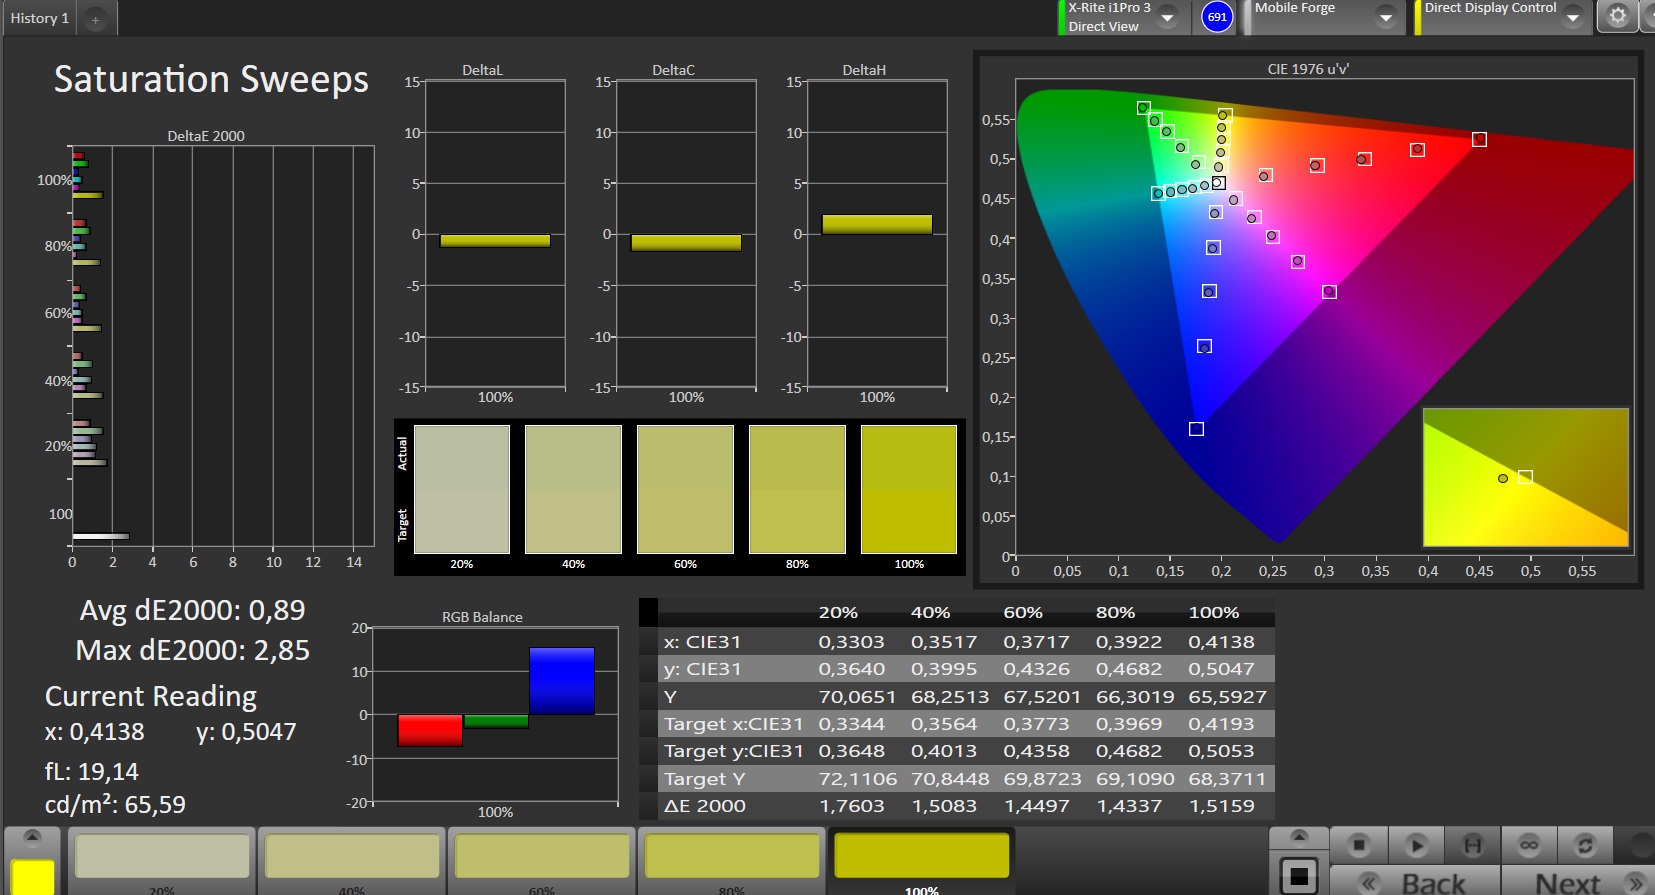
Task: Click the Back navigation button
Action: click(1414, 882)
